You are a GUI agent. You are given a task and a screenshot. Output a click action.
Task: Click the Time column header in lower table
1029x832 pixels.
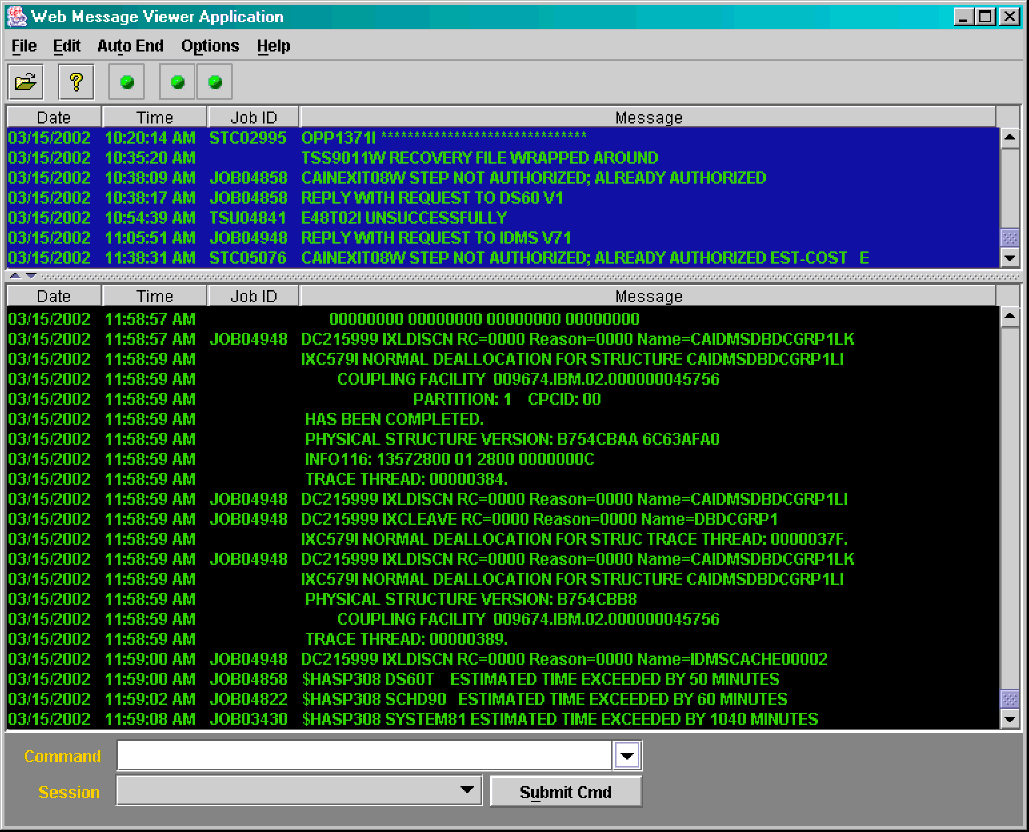click(154, 296)
